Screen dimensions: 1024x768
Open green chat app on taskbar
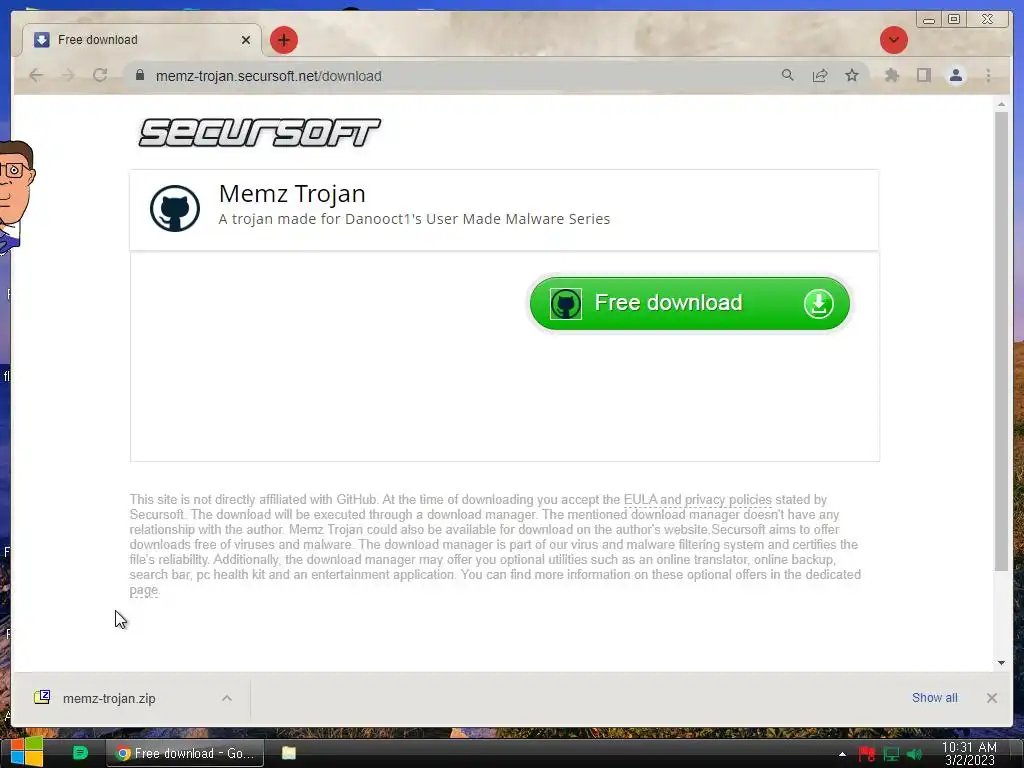80,753
